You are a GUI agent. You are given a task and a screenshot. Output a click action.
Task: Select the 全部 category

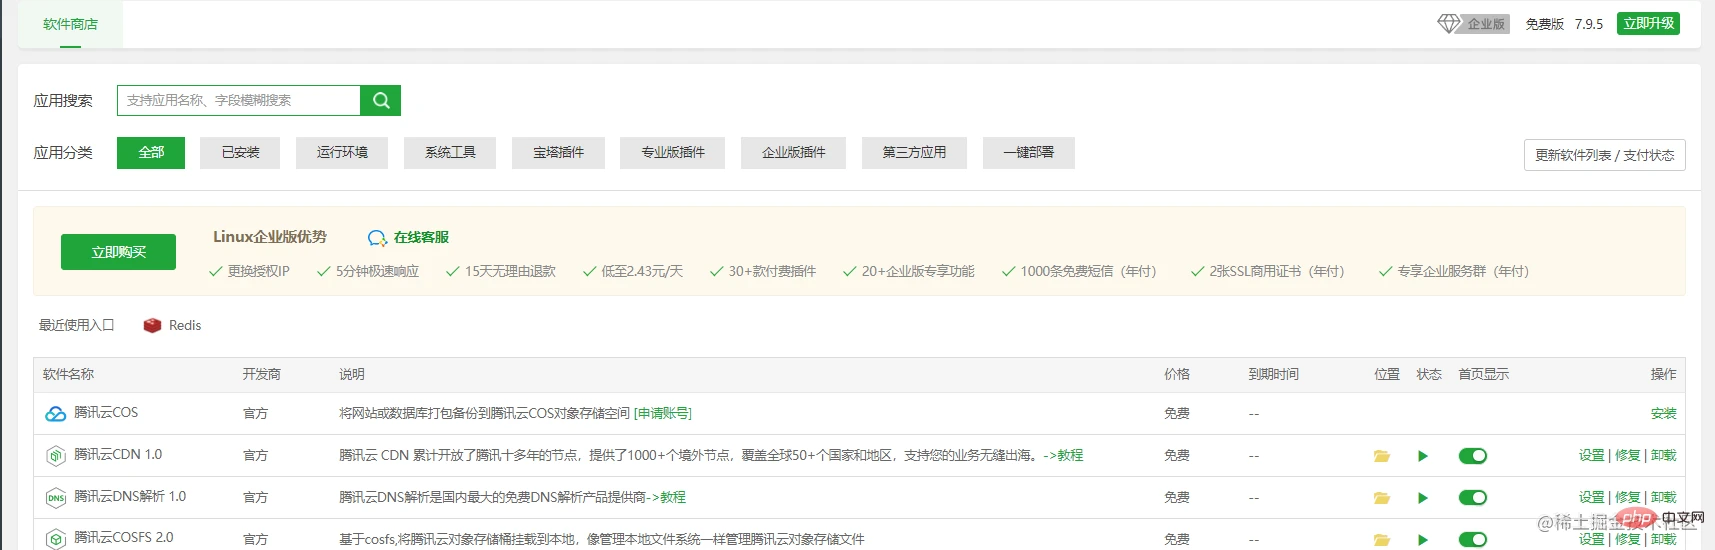[151, 153]
